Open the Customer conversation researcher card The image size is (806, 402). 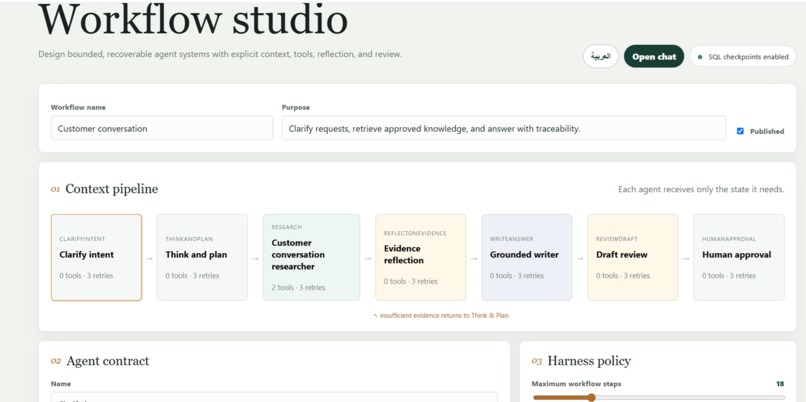311,258
